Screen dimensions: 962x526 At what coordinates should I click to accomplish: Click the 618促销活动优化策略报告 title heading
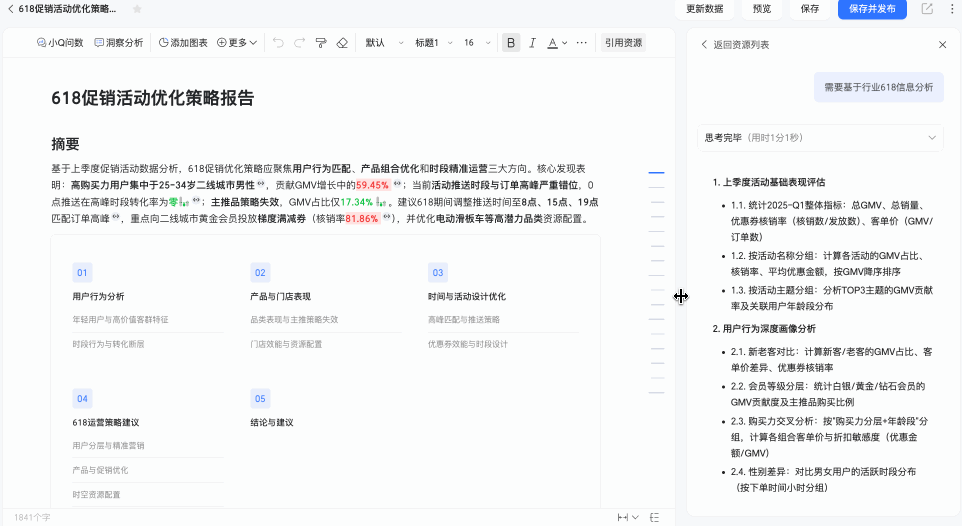click(153, 98)
